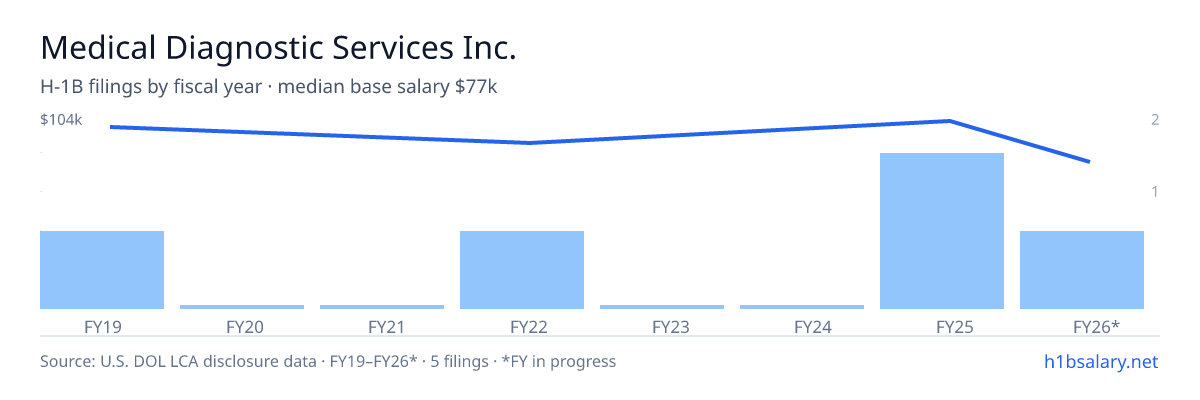Click the salary line peak above FY25

click(949, 121)
